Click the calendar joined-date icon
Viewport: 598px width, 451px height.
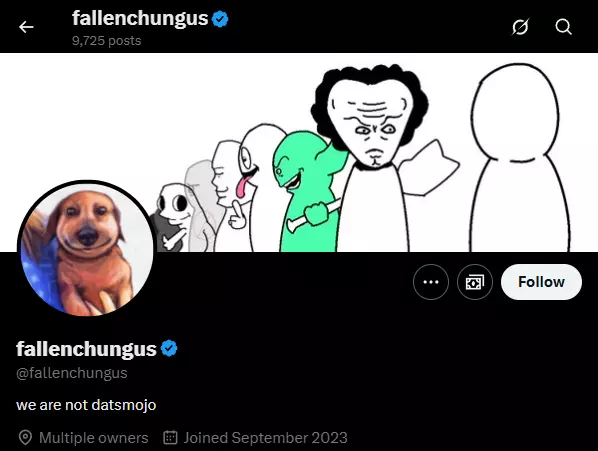point(170,437)
